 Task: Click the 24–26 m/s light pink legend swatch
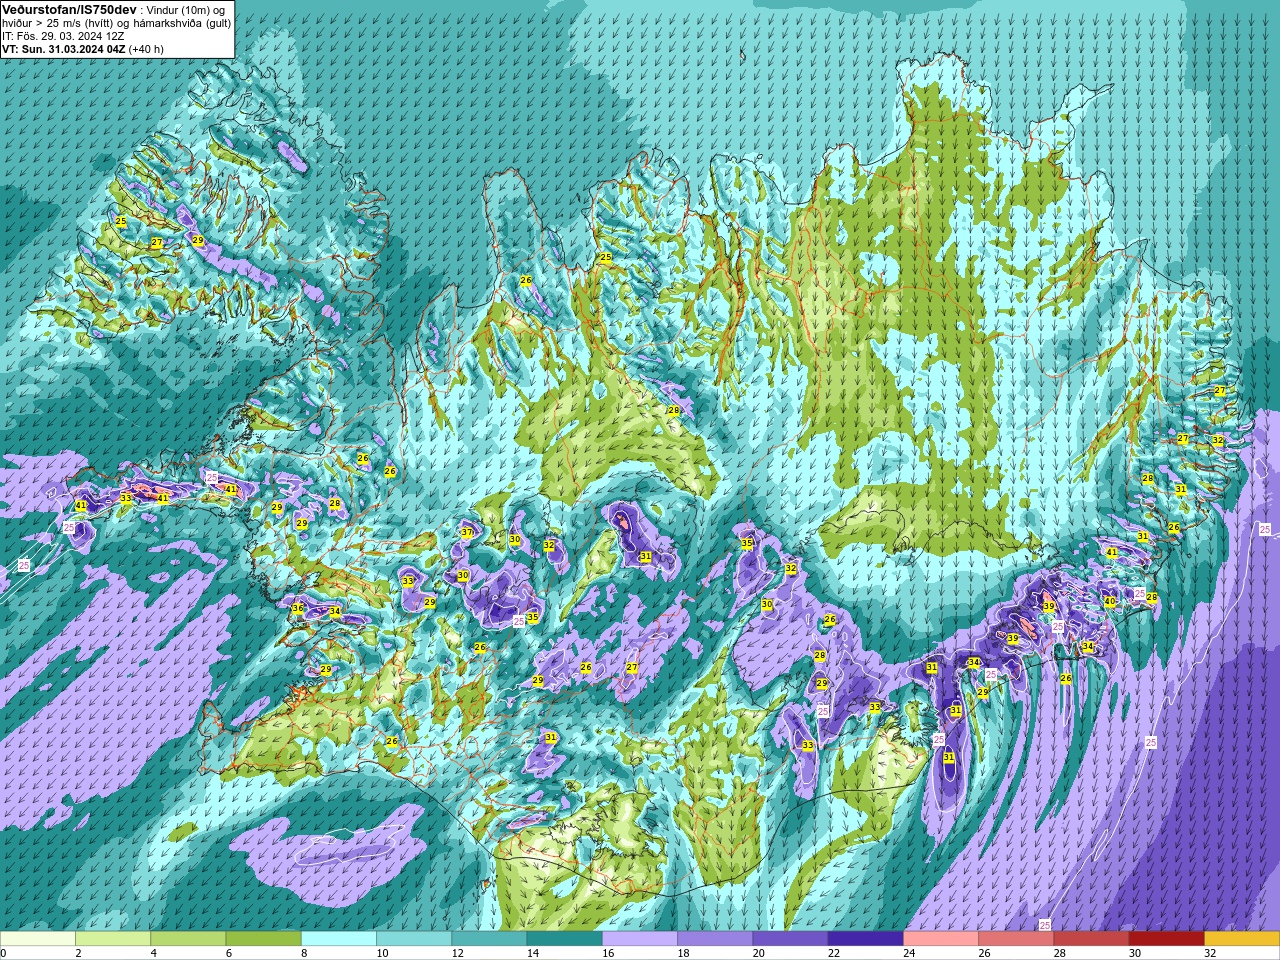[941, 939]
